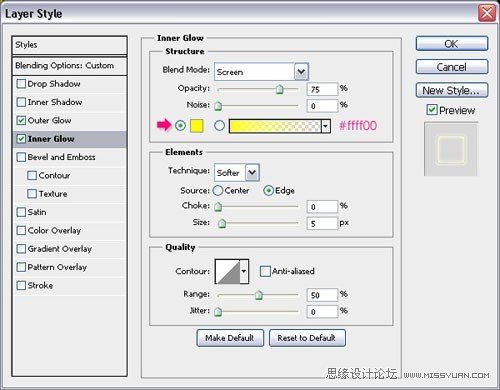Select the Edge source radio button
The width and height of the screenshot is (500, 390).
click(269, 191)
